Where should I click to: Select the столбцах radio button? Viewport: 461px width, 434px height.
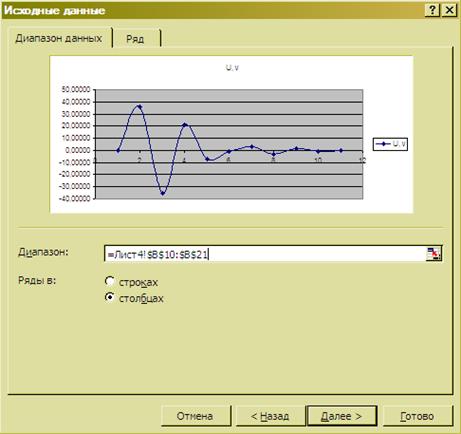109,297
